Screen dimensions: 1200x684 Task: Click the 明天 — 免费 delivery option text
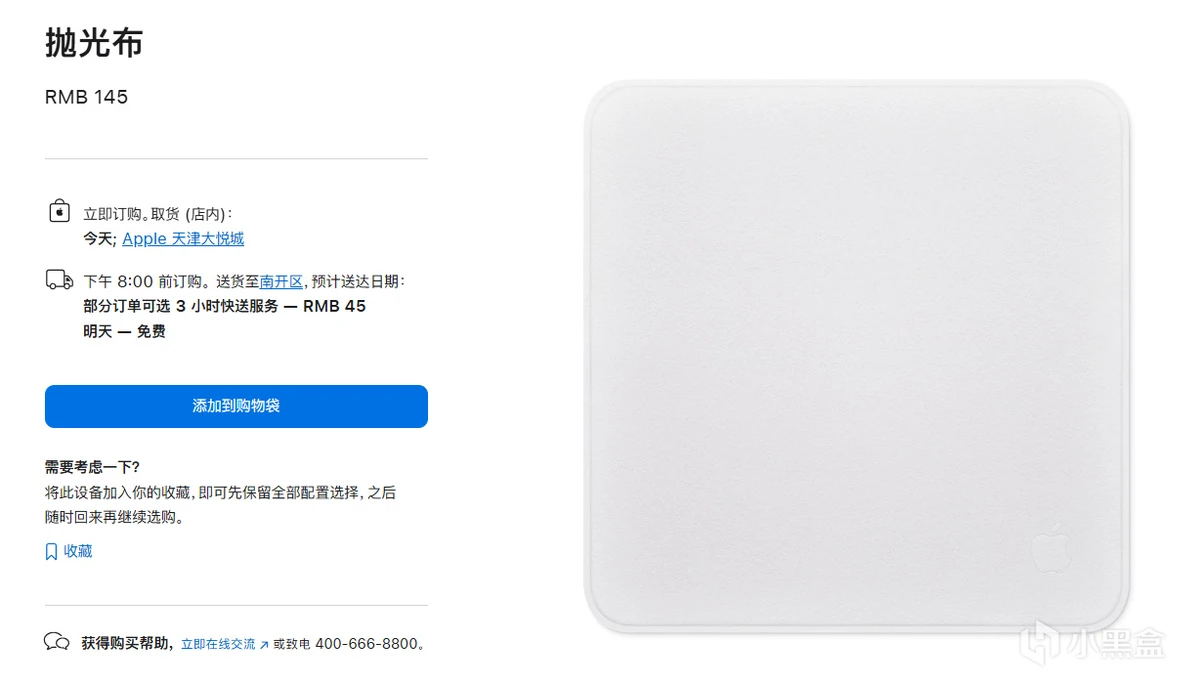click(x=124, y=331)
